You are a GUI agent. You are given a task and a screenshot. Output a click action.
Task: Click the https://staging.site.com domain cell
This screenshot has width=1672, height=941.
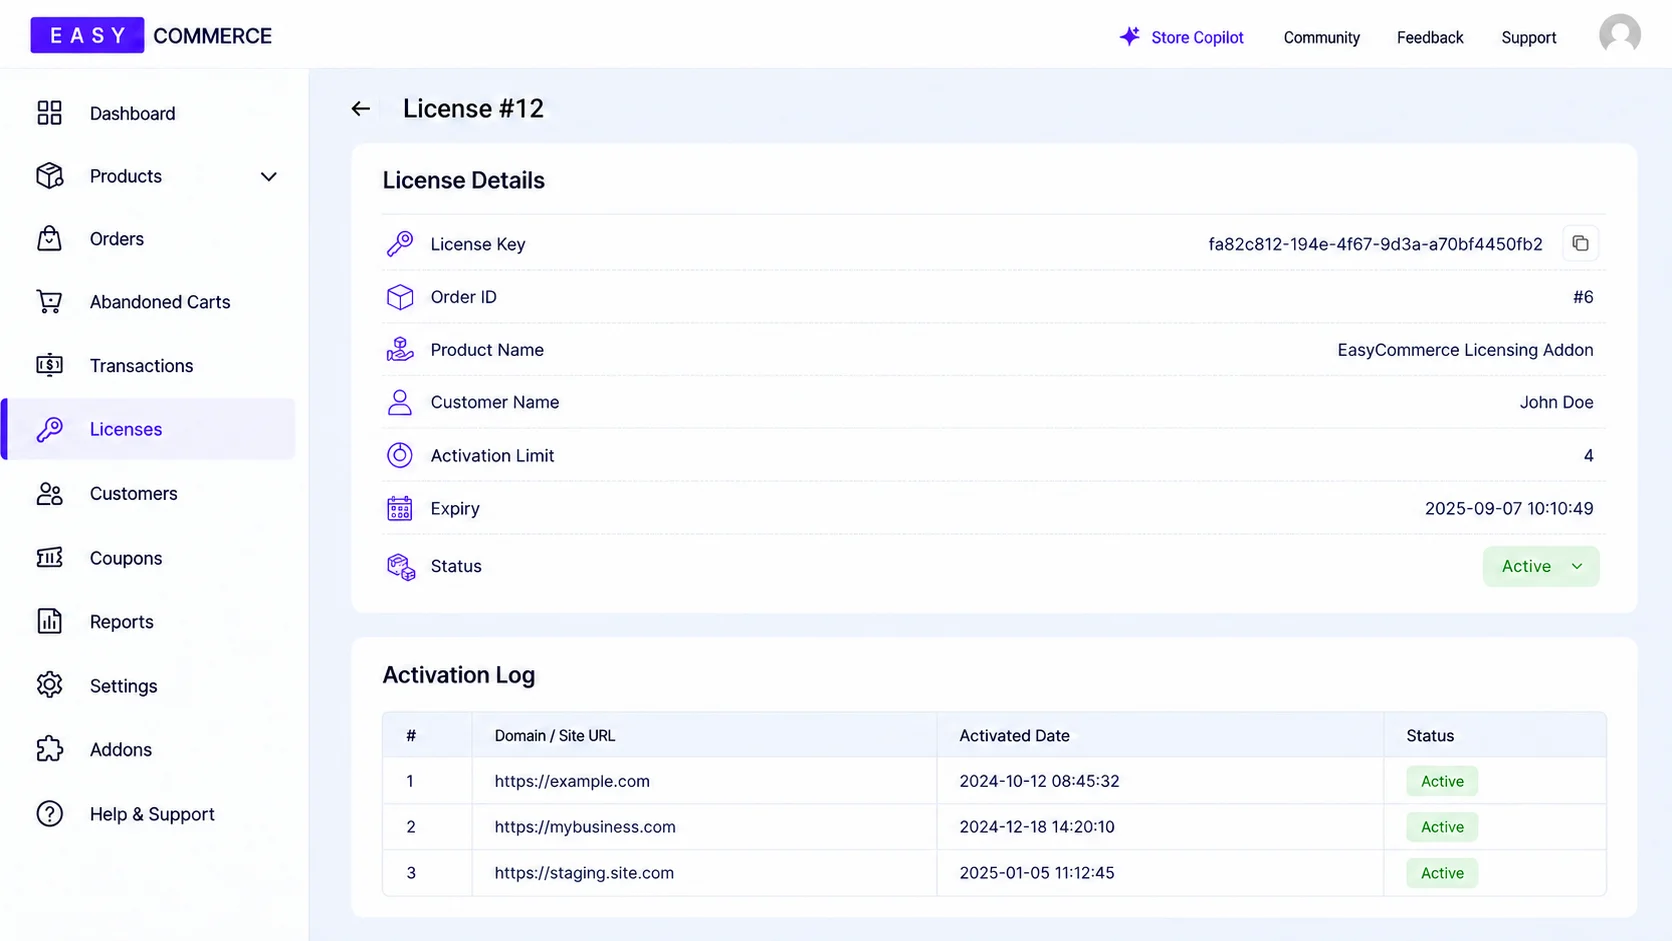click(x=584, y=873)
